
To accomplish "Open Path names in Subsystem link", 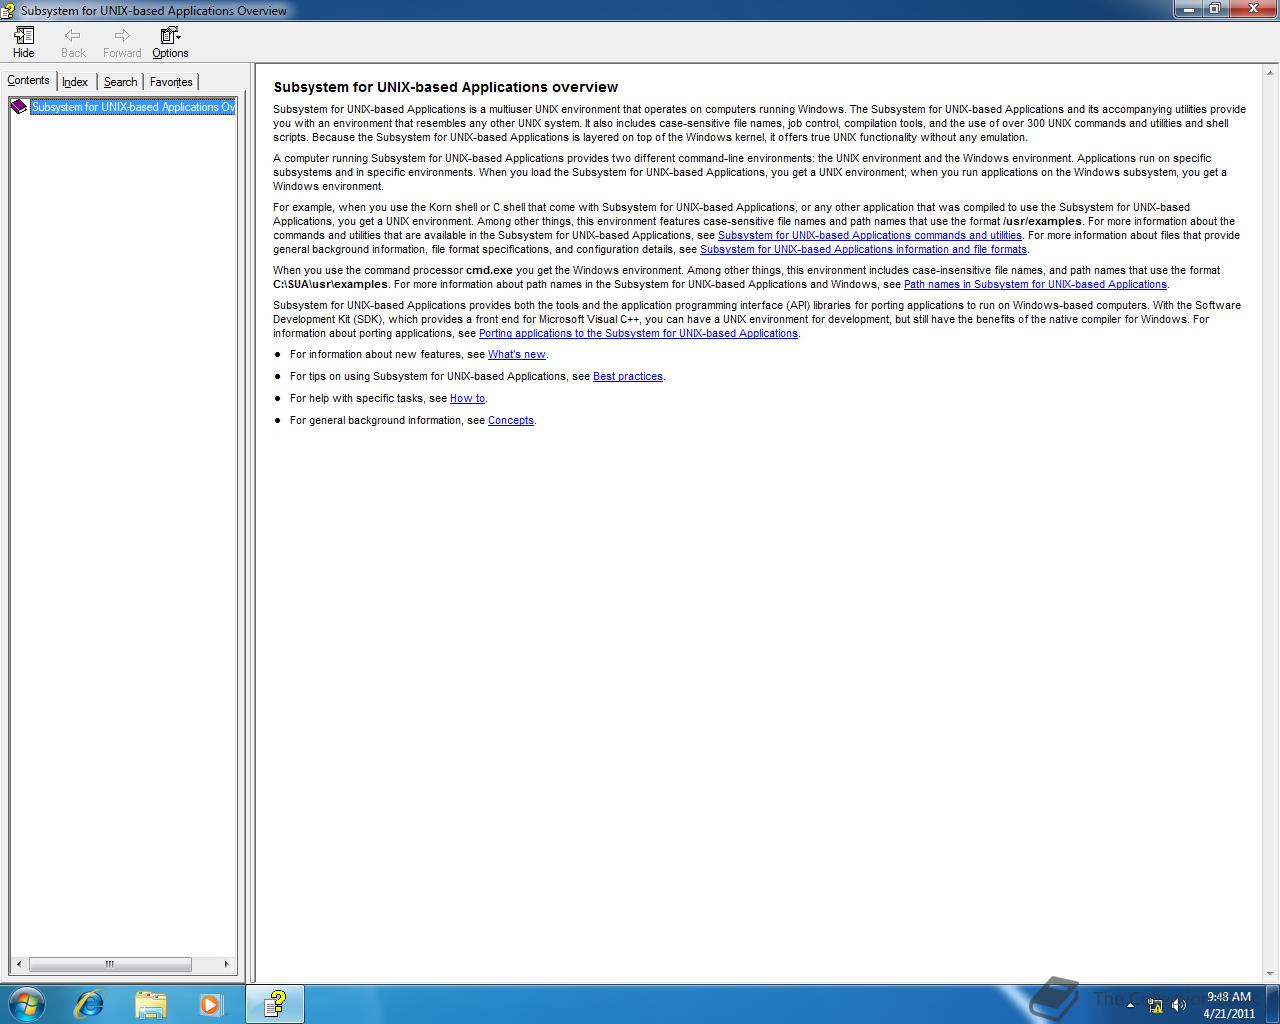I will (1035, 284).
